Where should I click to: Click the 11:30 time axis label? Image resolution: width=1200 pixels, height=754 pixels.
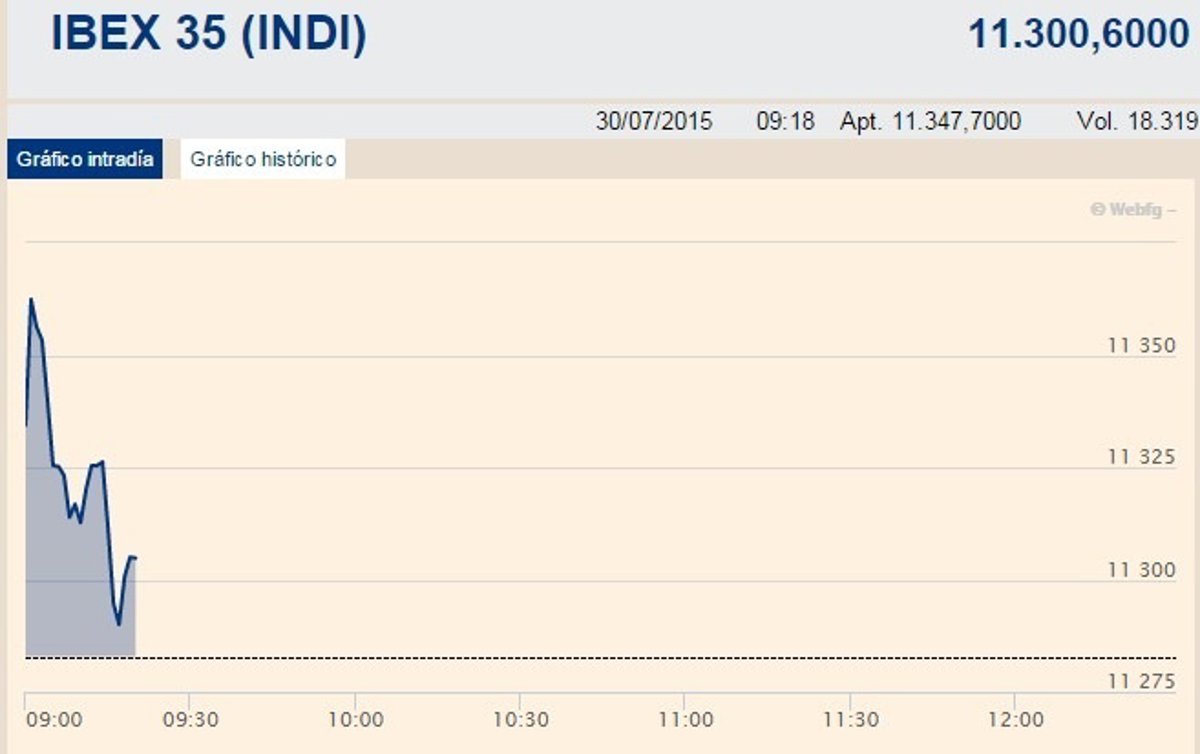point(850,720)
